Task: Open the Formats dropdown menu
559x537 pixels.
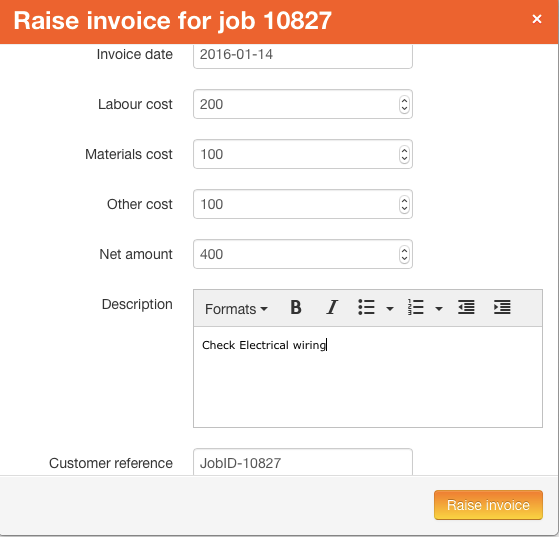Action: [x=236, y=309]
